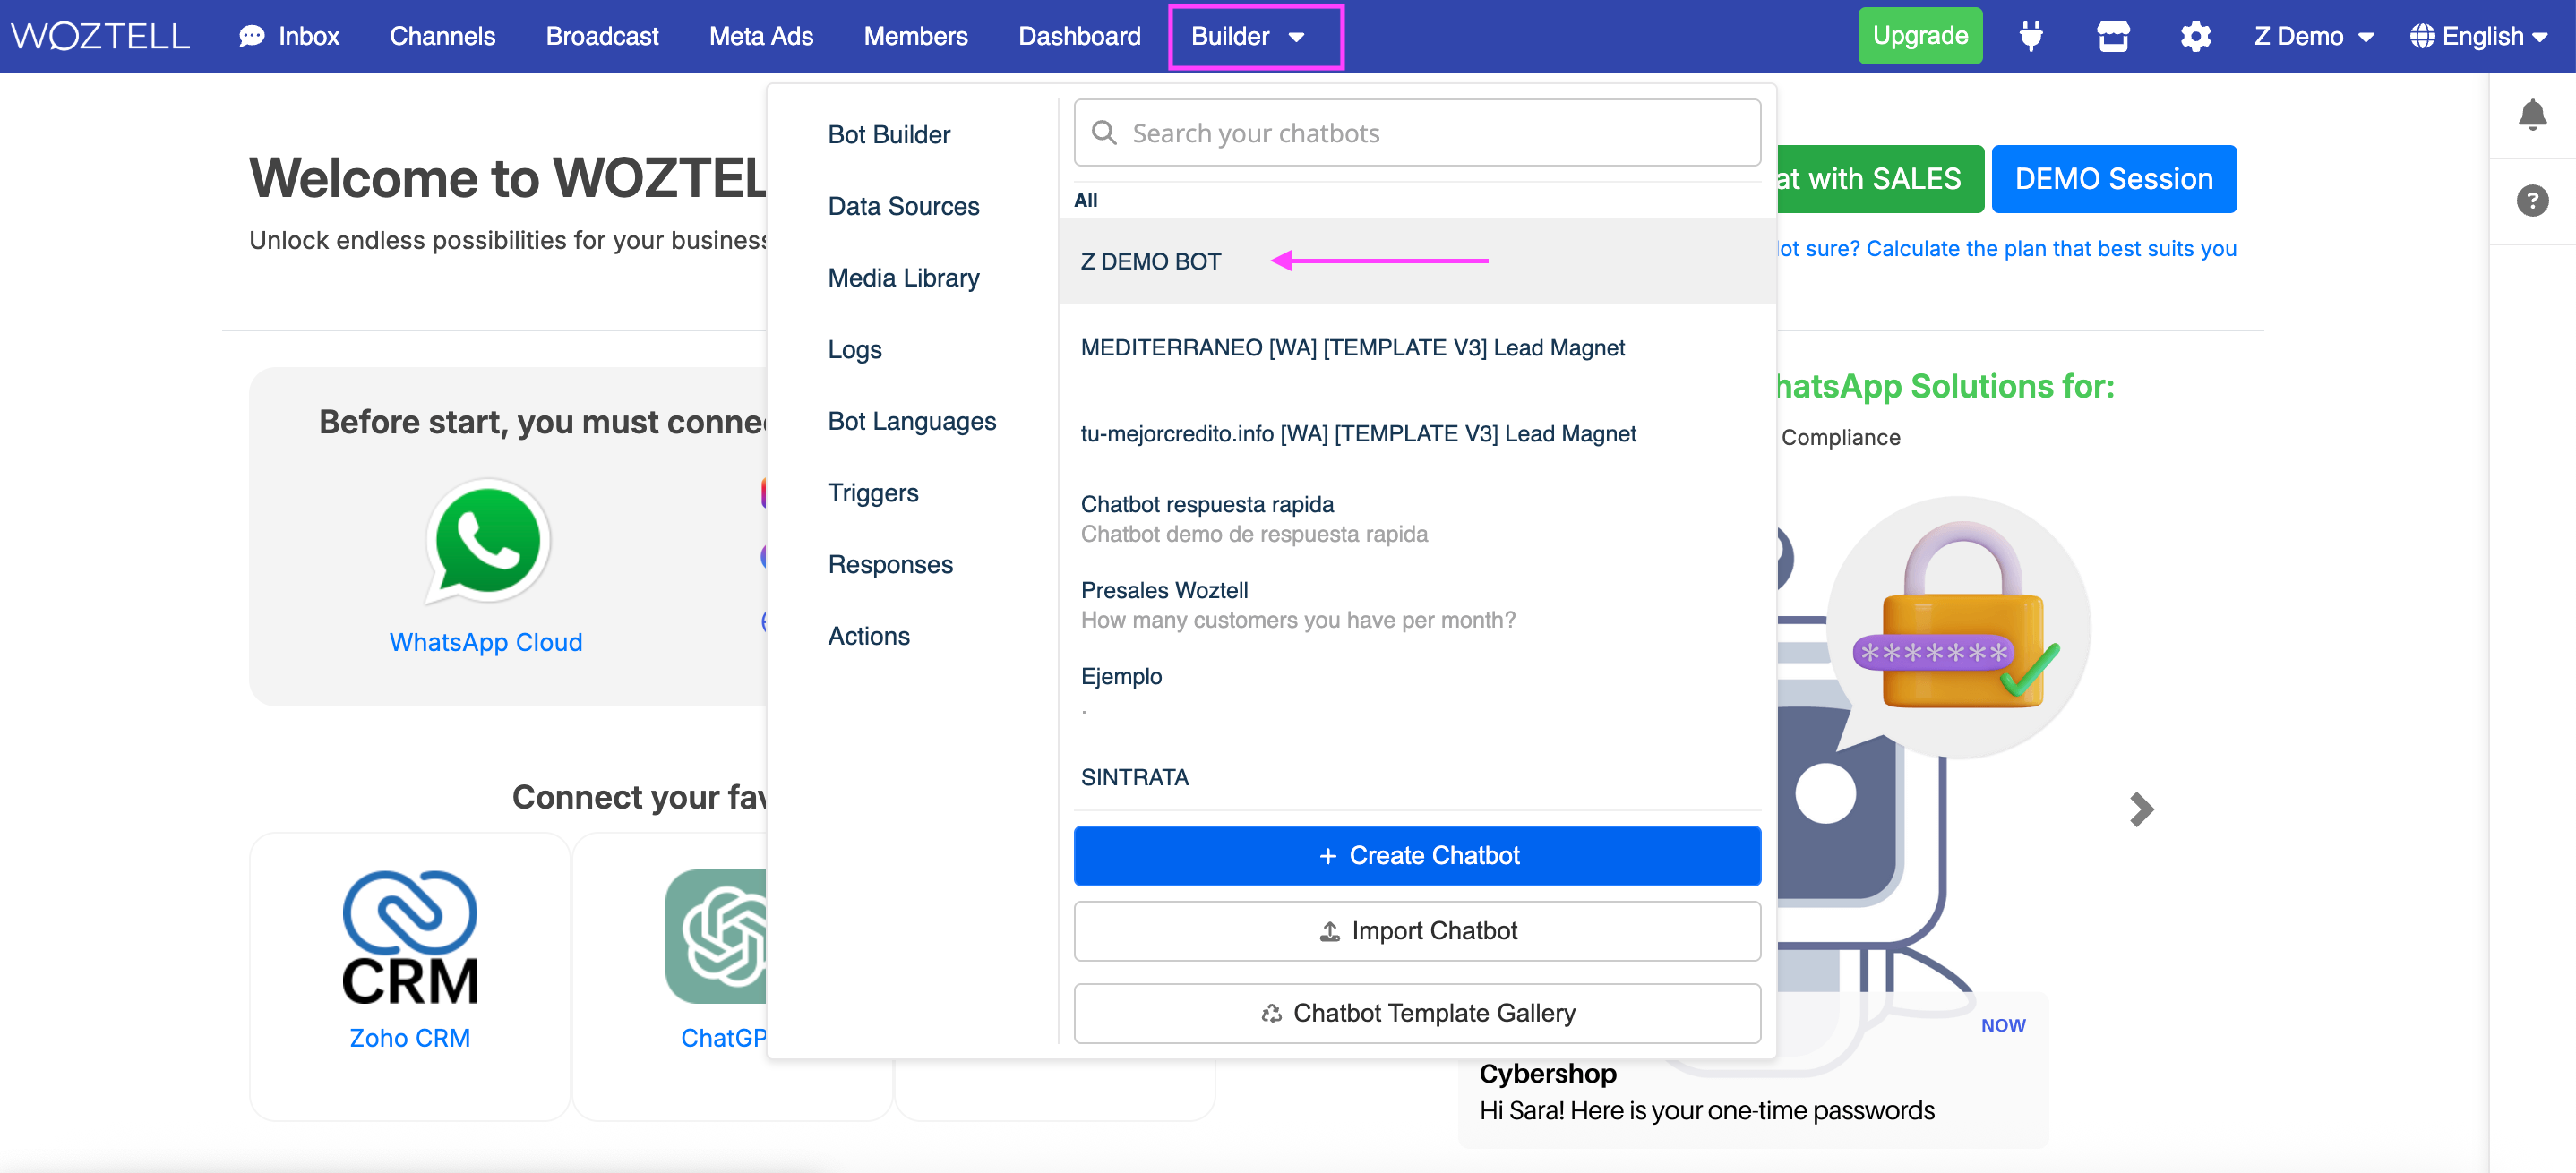
Task: Open the English language dropdown
Action: [2479, 37]
